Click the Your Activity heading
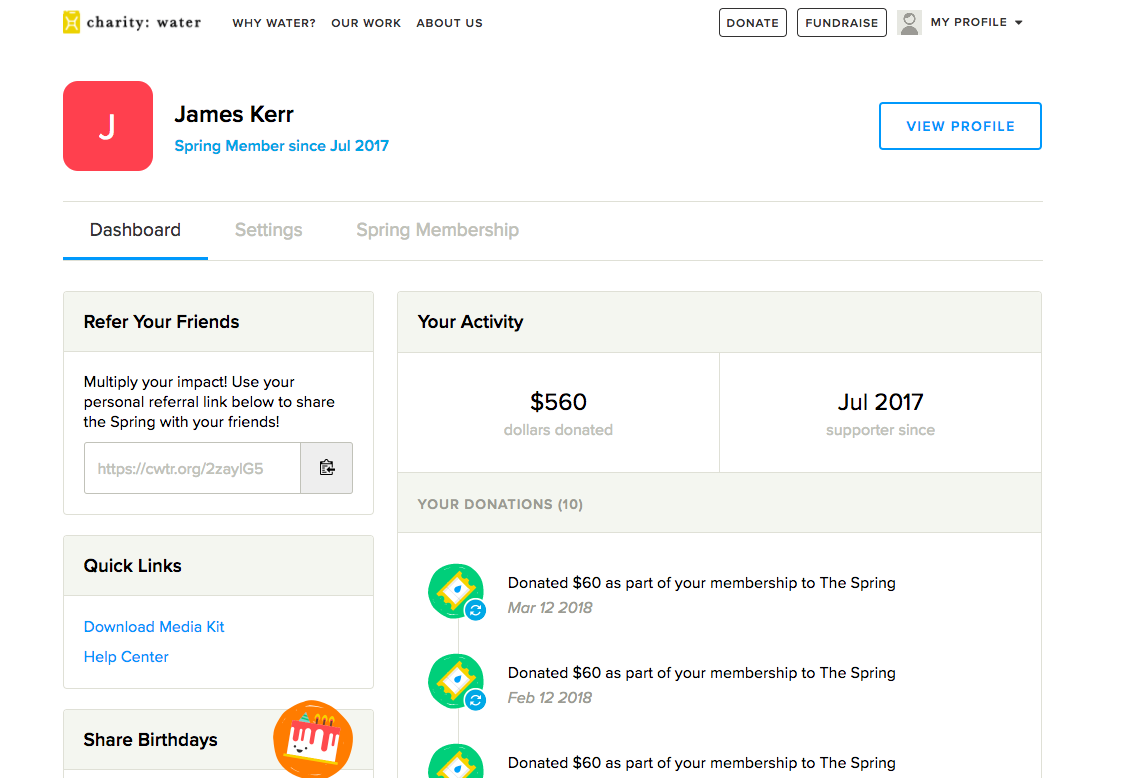This screenshot has width=1138, height=778. pyautogui.click(x=470, y=322)
